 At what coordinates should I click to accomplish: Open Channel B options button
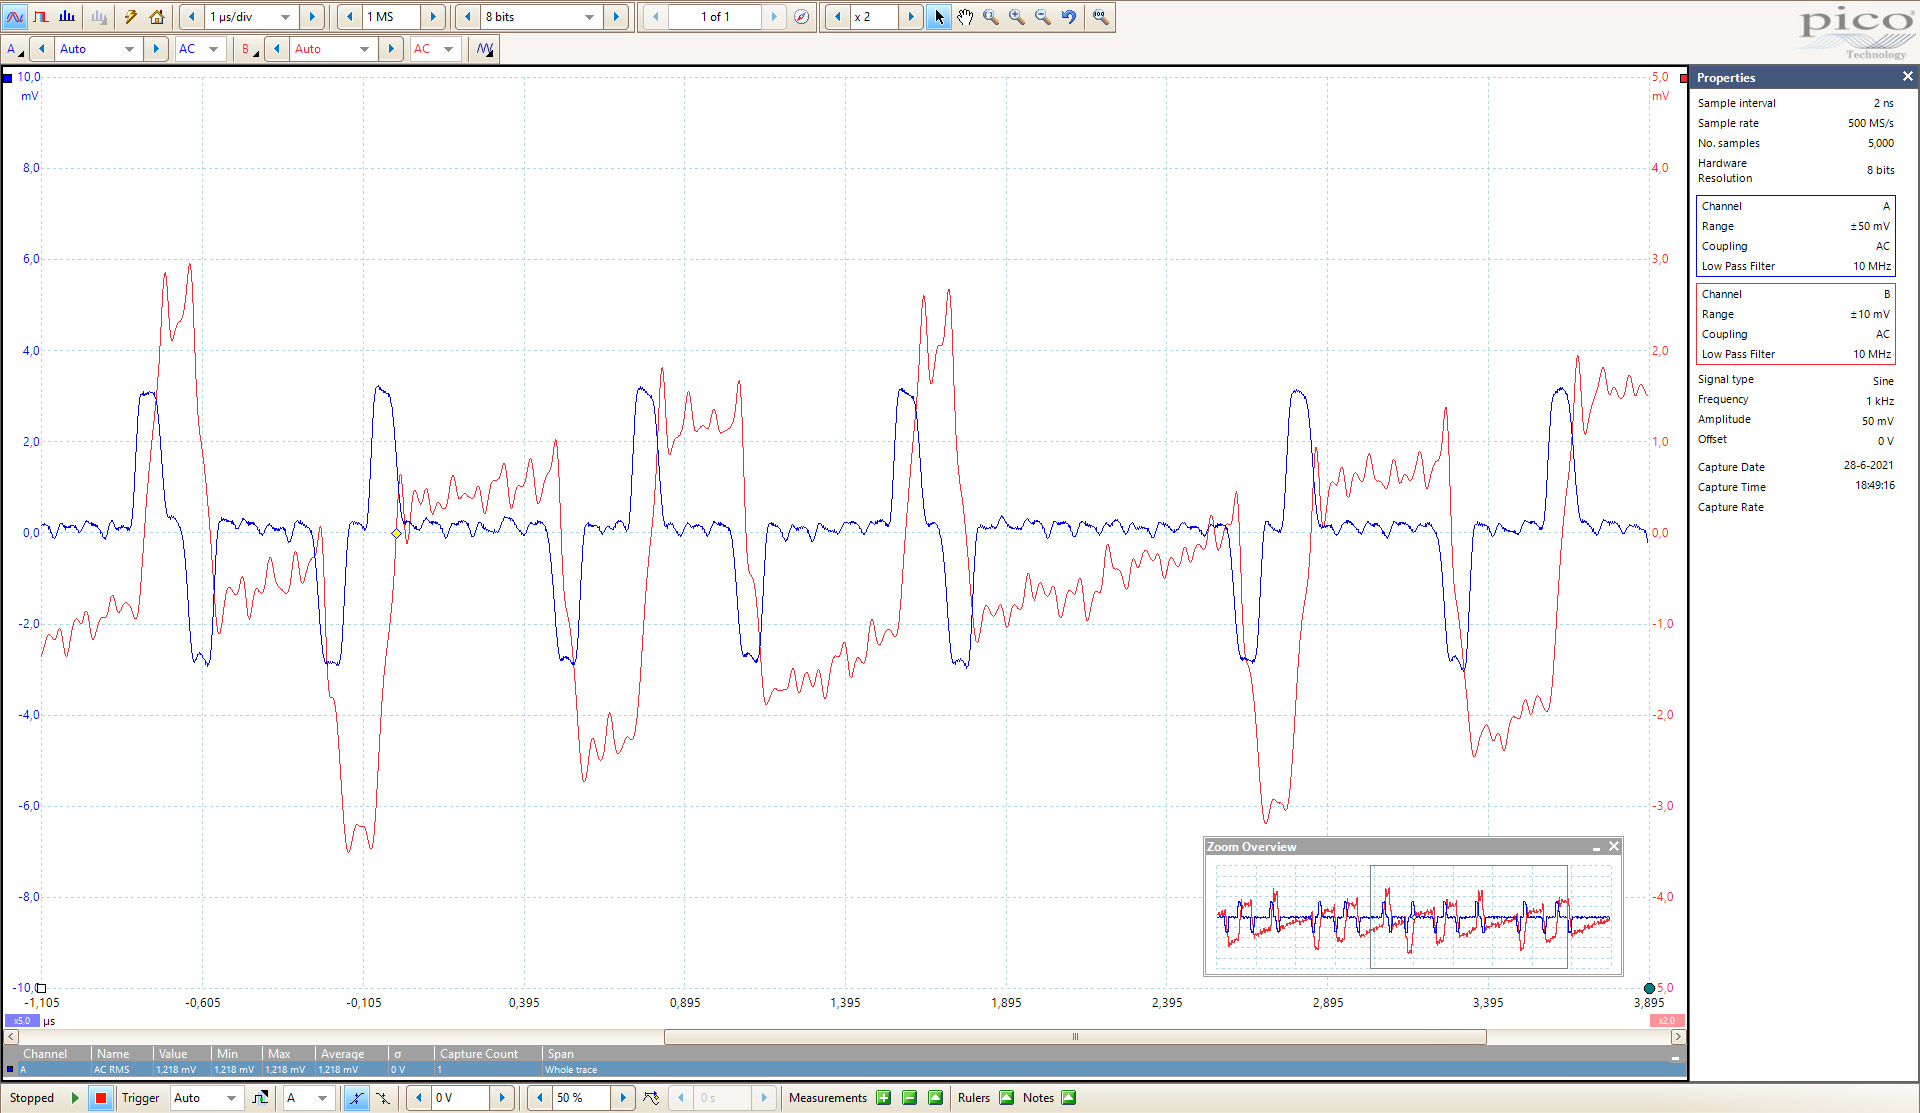(x=249, y=49)
